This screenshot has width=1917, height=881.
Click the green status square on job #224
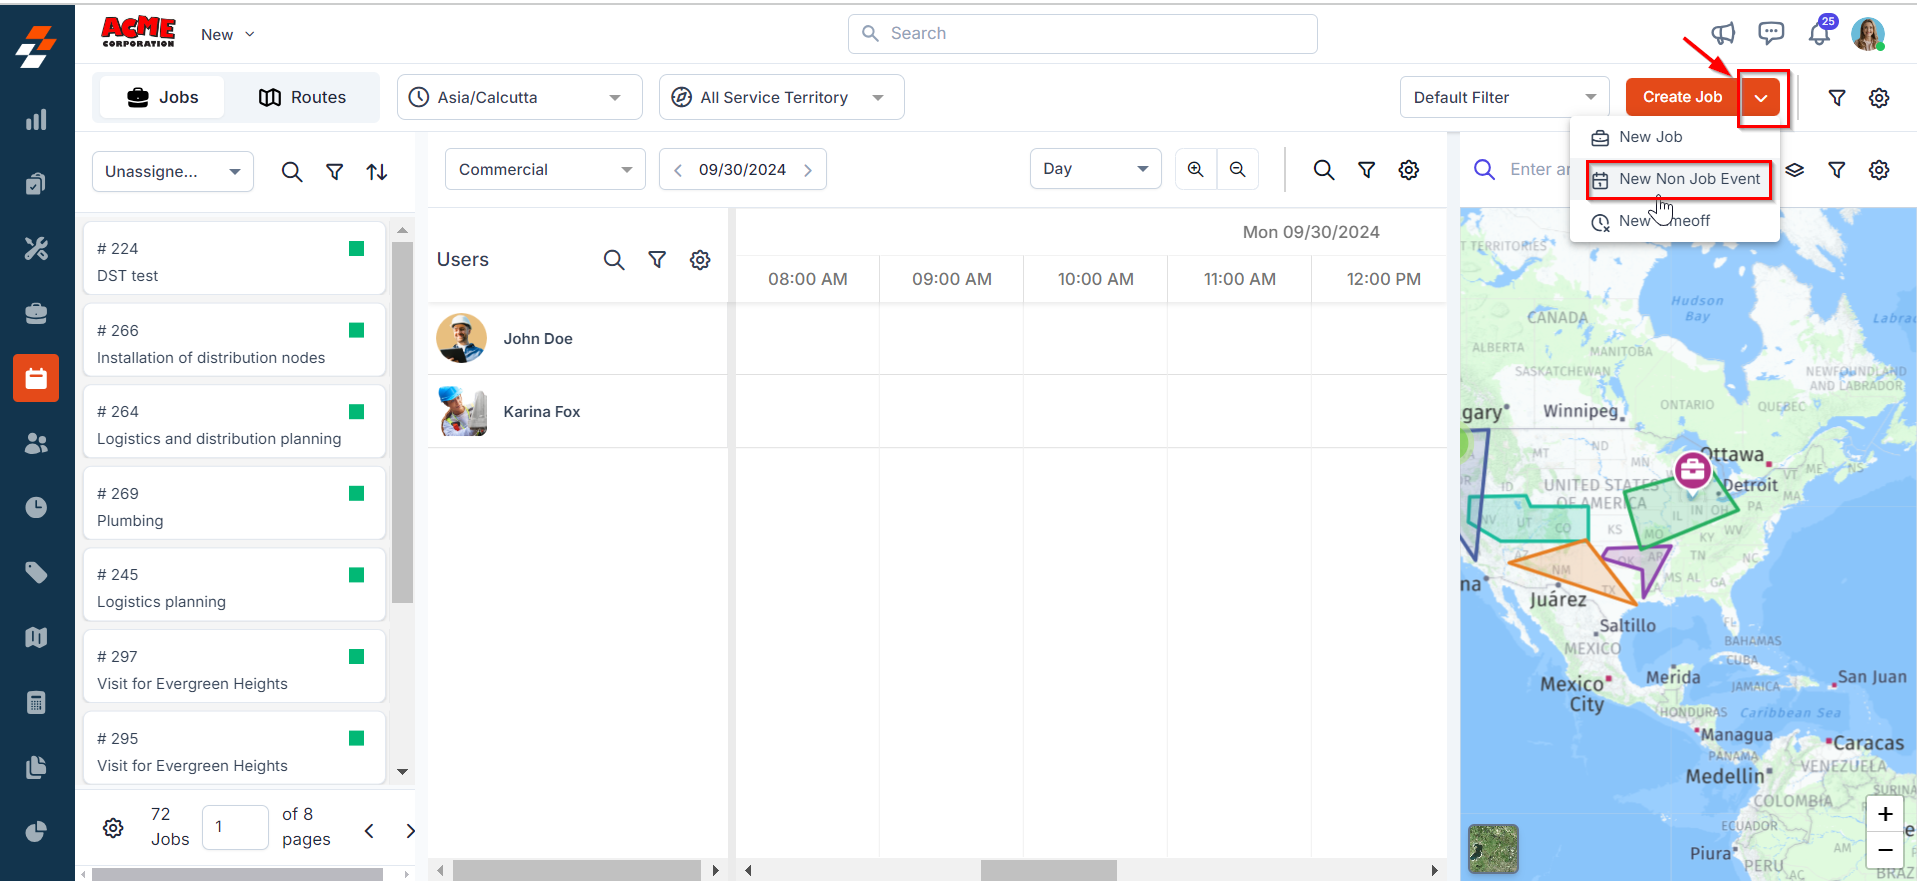(356, 249)
